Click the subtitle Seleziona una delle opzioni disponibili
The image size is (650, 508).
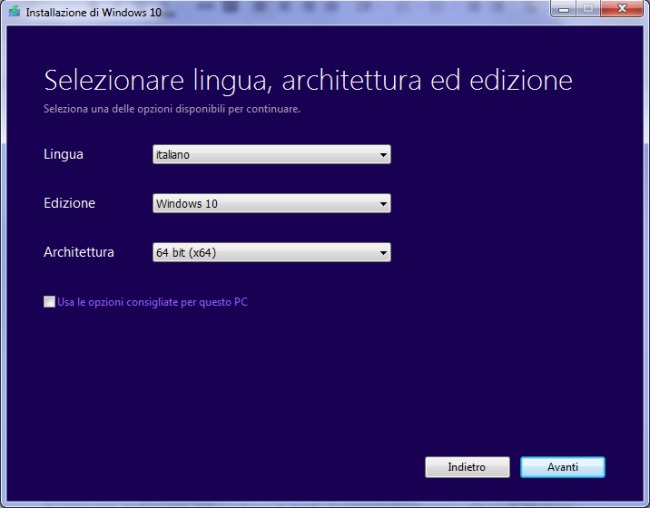(172, 109)
